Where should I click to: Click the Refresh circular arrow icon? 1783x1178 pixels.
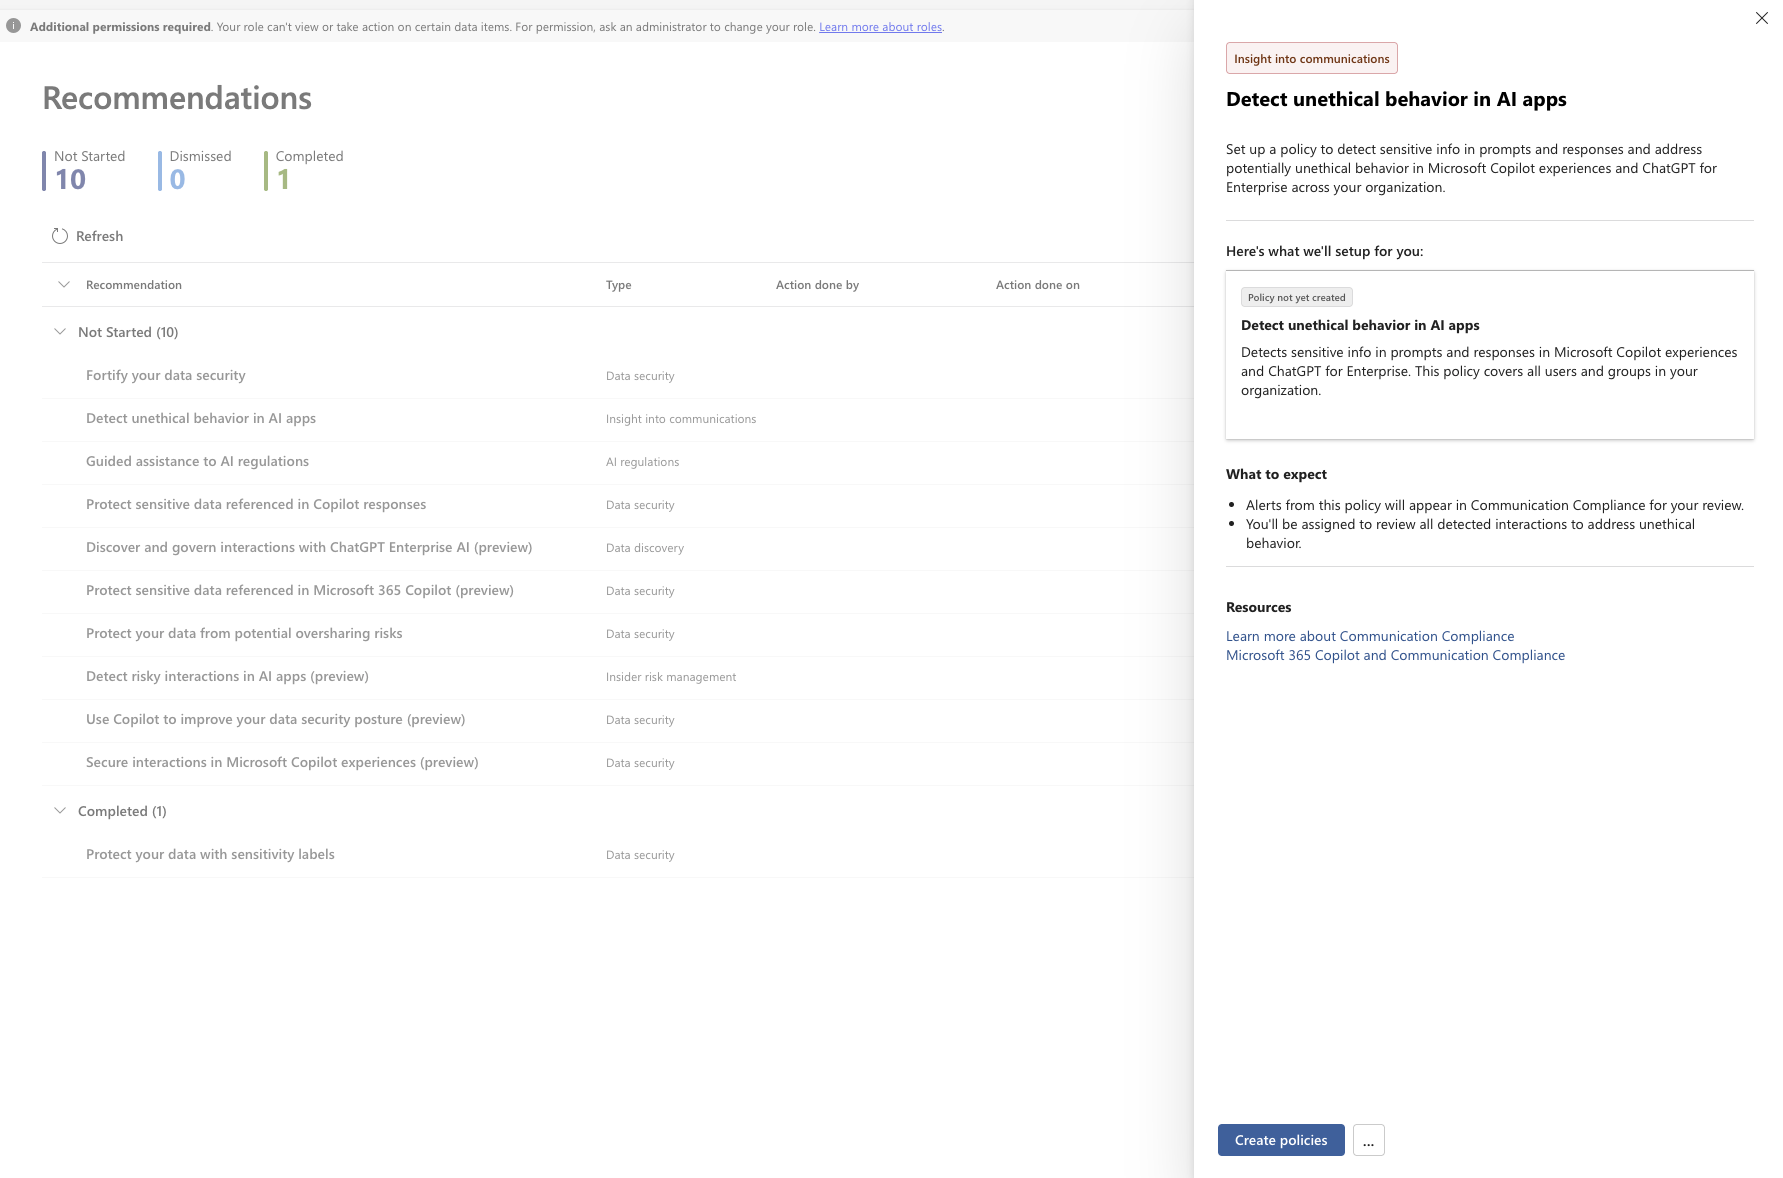pos(60,236)
